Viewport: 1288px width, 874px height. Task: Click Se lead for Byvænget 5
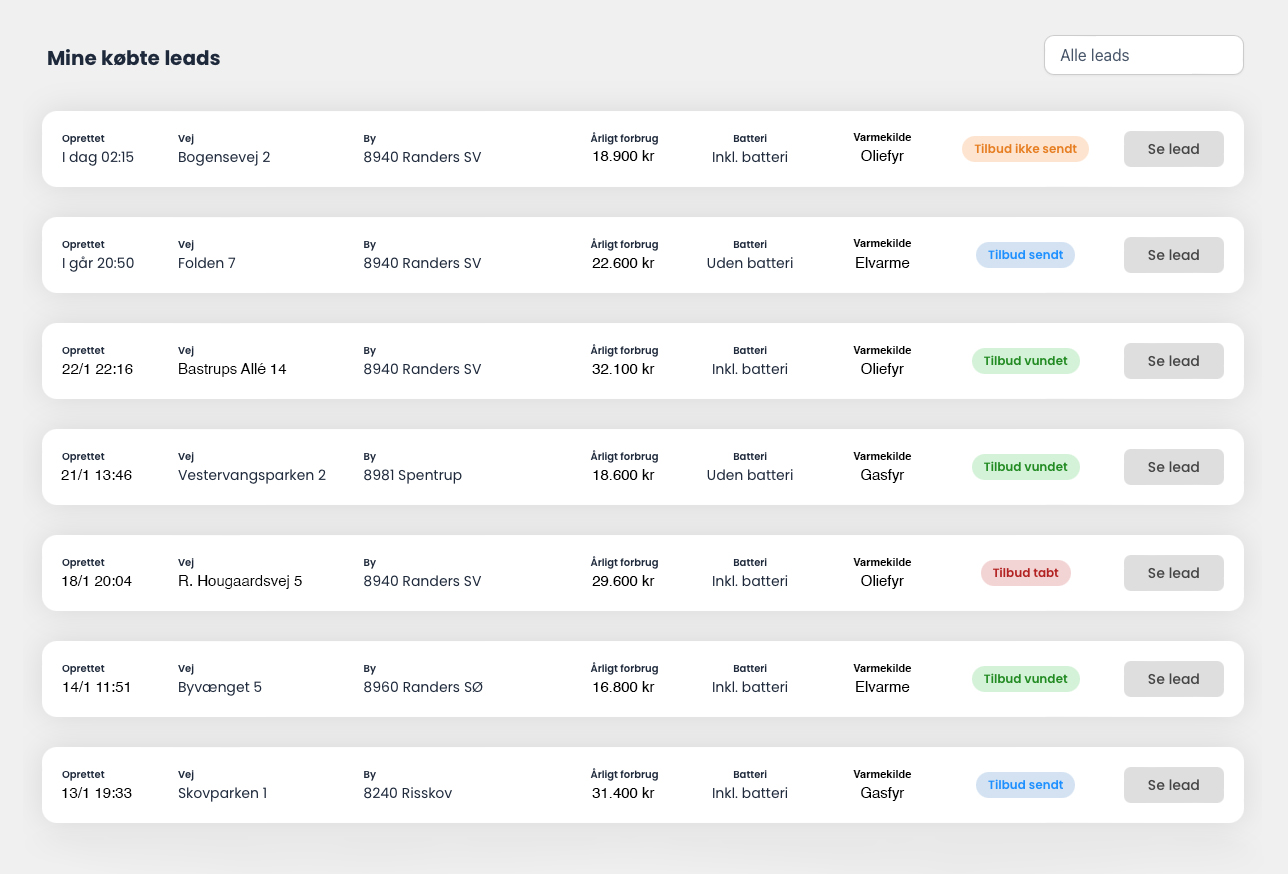tap(1173, 679)
